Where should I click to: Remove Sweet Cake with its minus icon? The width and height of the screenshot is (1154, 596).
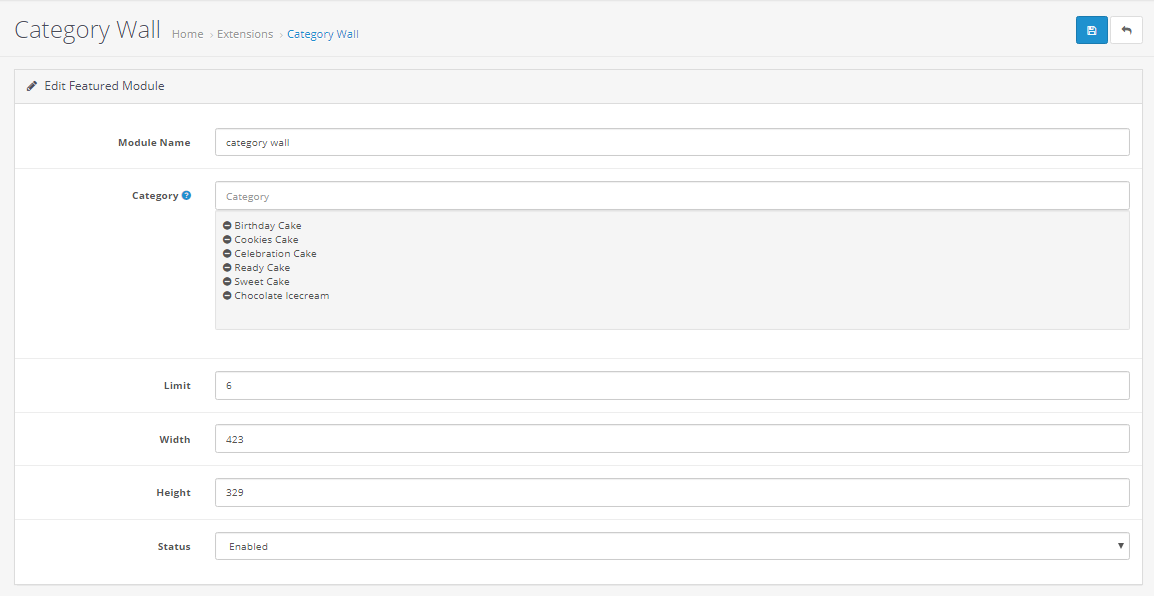coord(227,282)
